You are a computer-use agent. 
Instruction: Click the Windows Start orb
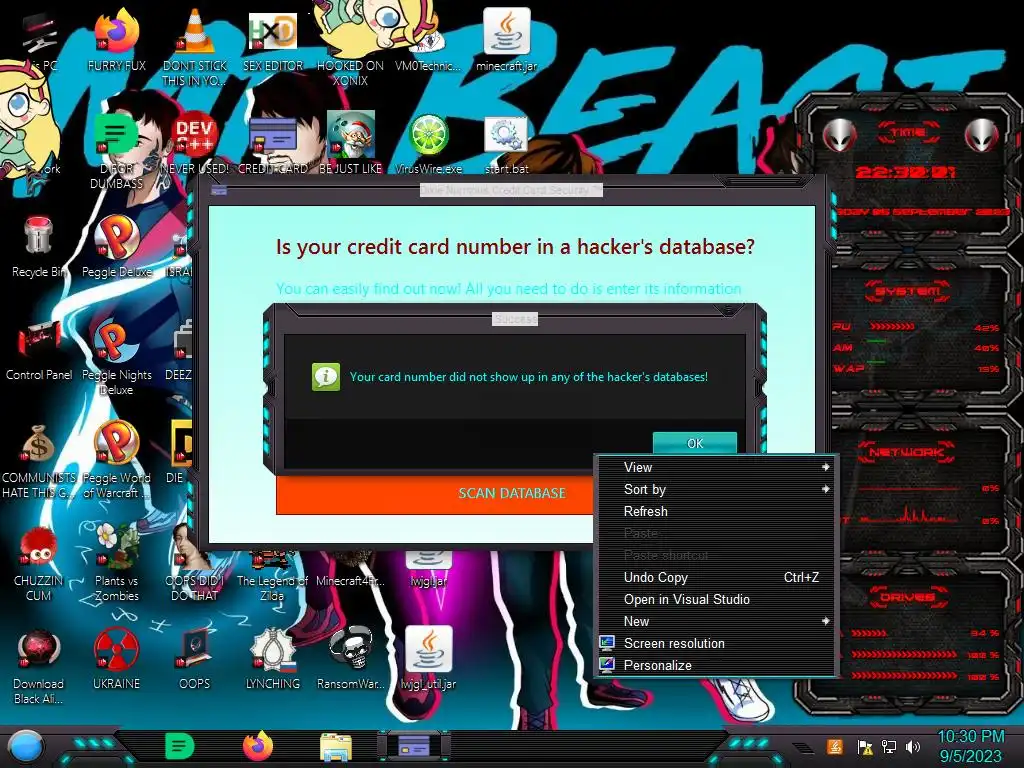pos(26,746)
